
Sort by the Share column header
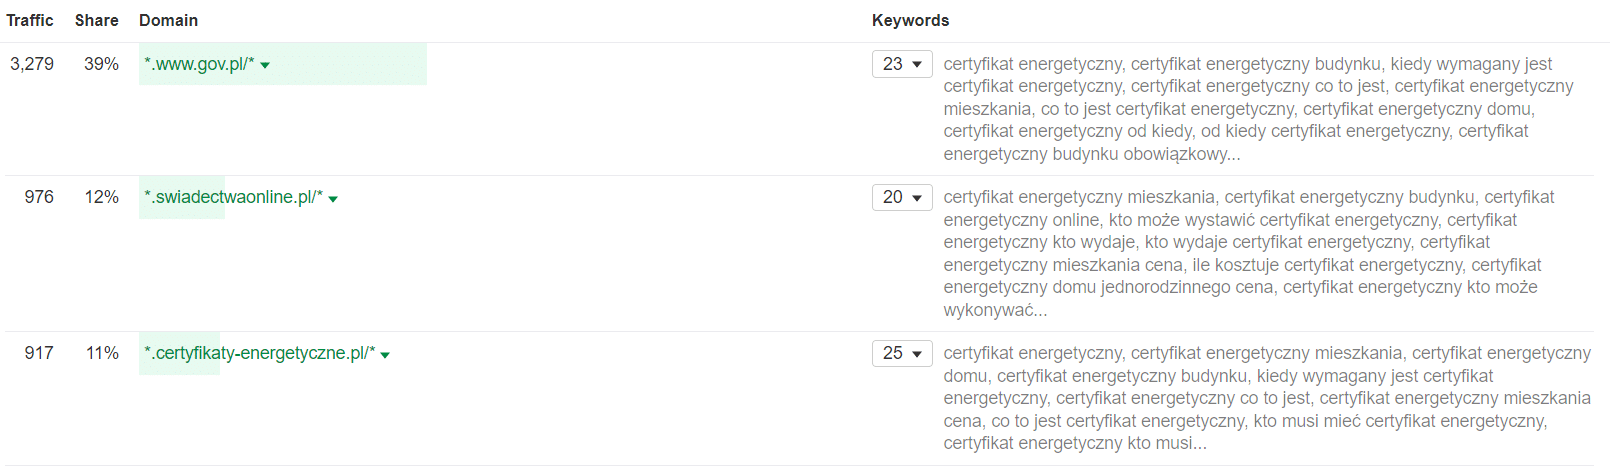[x=97, y=20]
